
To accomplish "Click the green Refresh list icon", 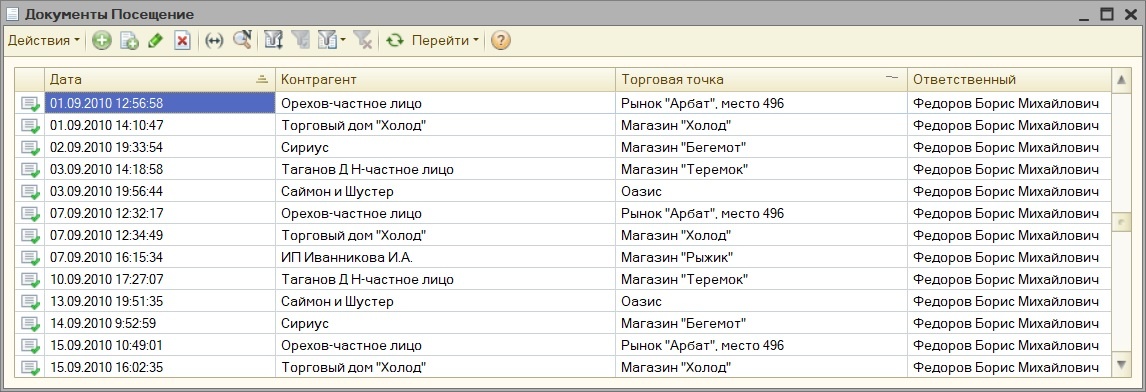I will point(395,41).
